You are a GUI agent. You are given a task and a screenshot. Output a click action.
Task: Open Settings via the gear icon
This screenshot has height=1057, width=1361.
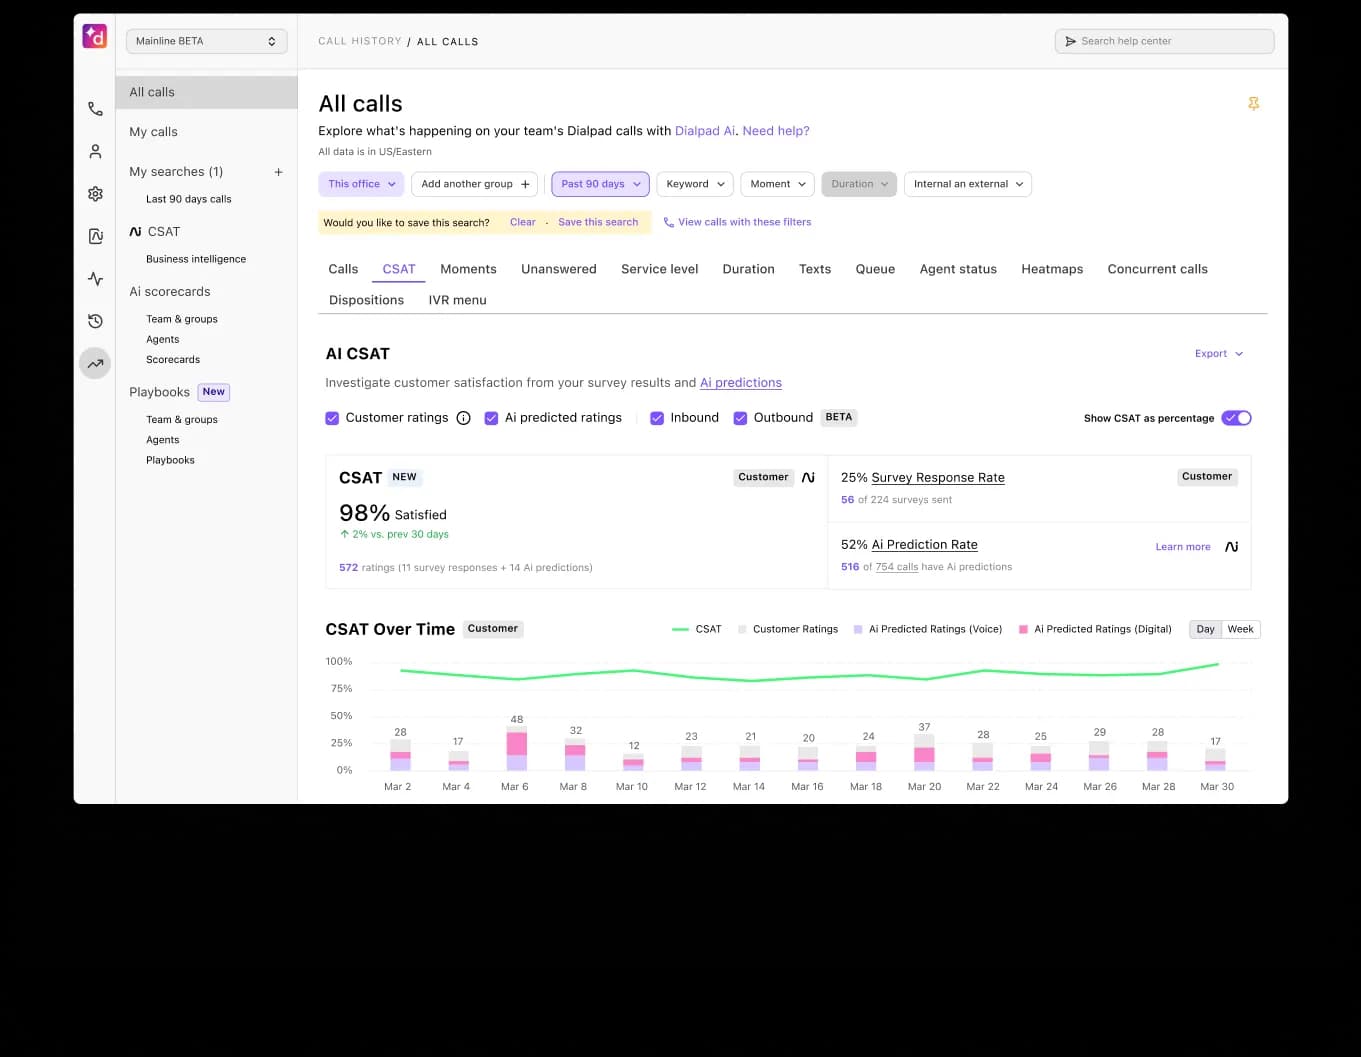click(95, 193)
